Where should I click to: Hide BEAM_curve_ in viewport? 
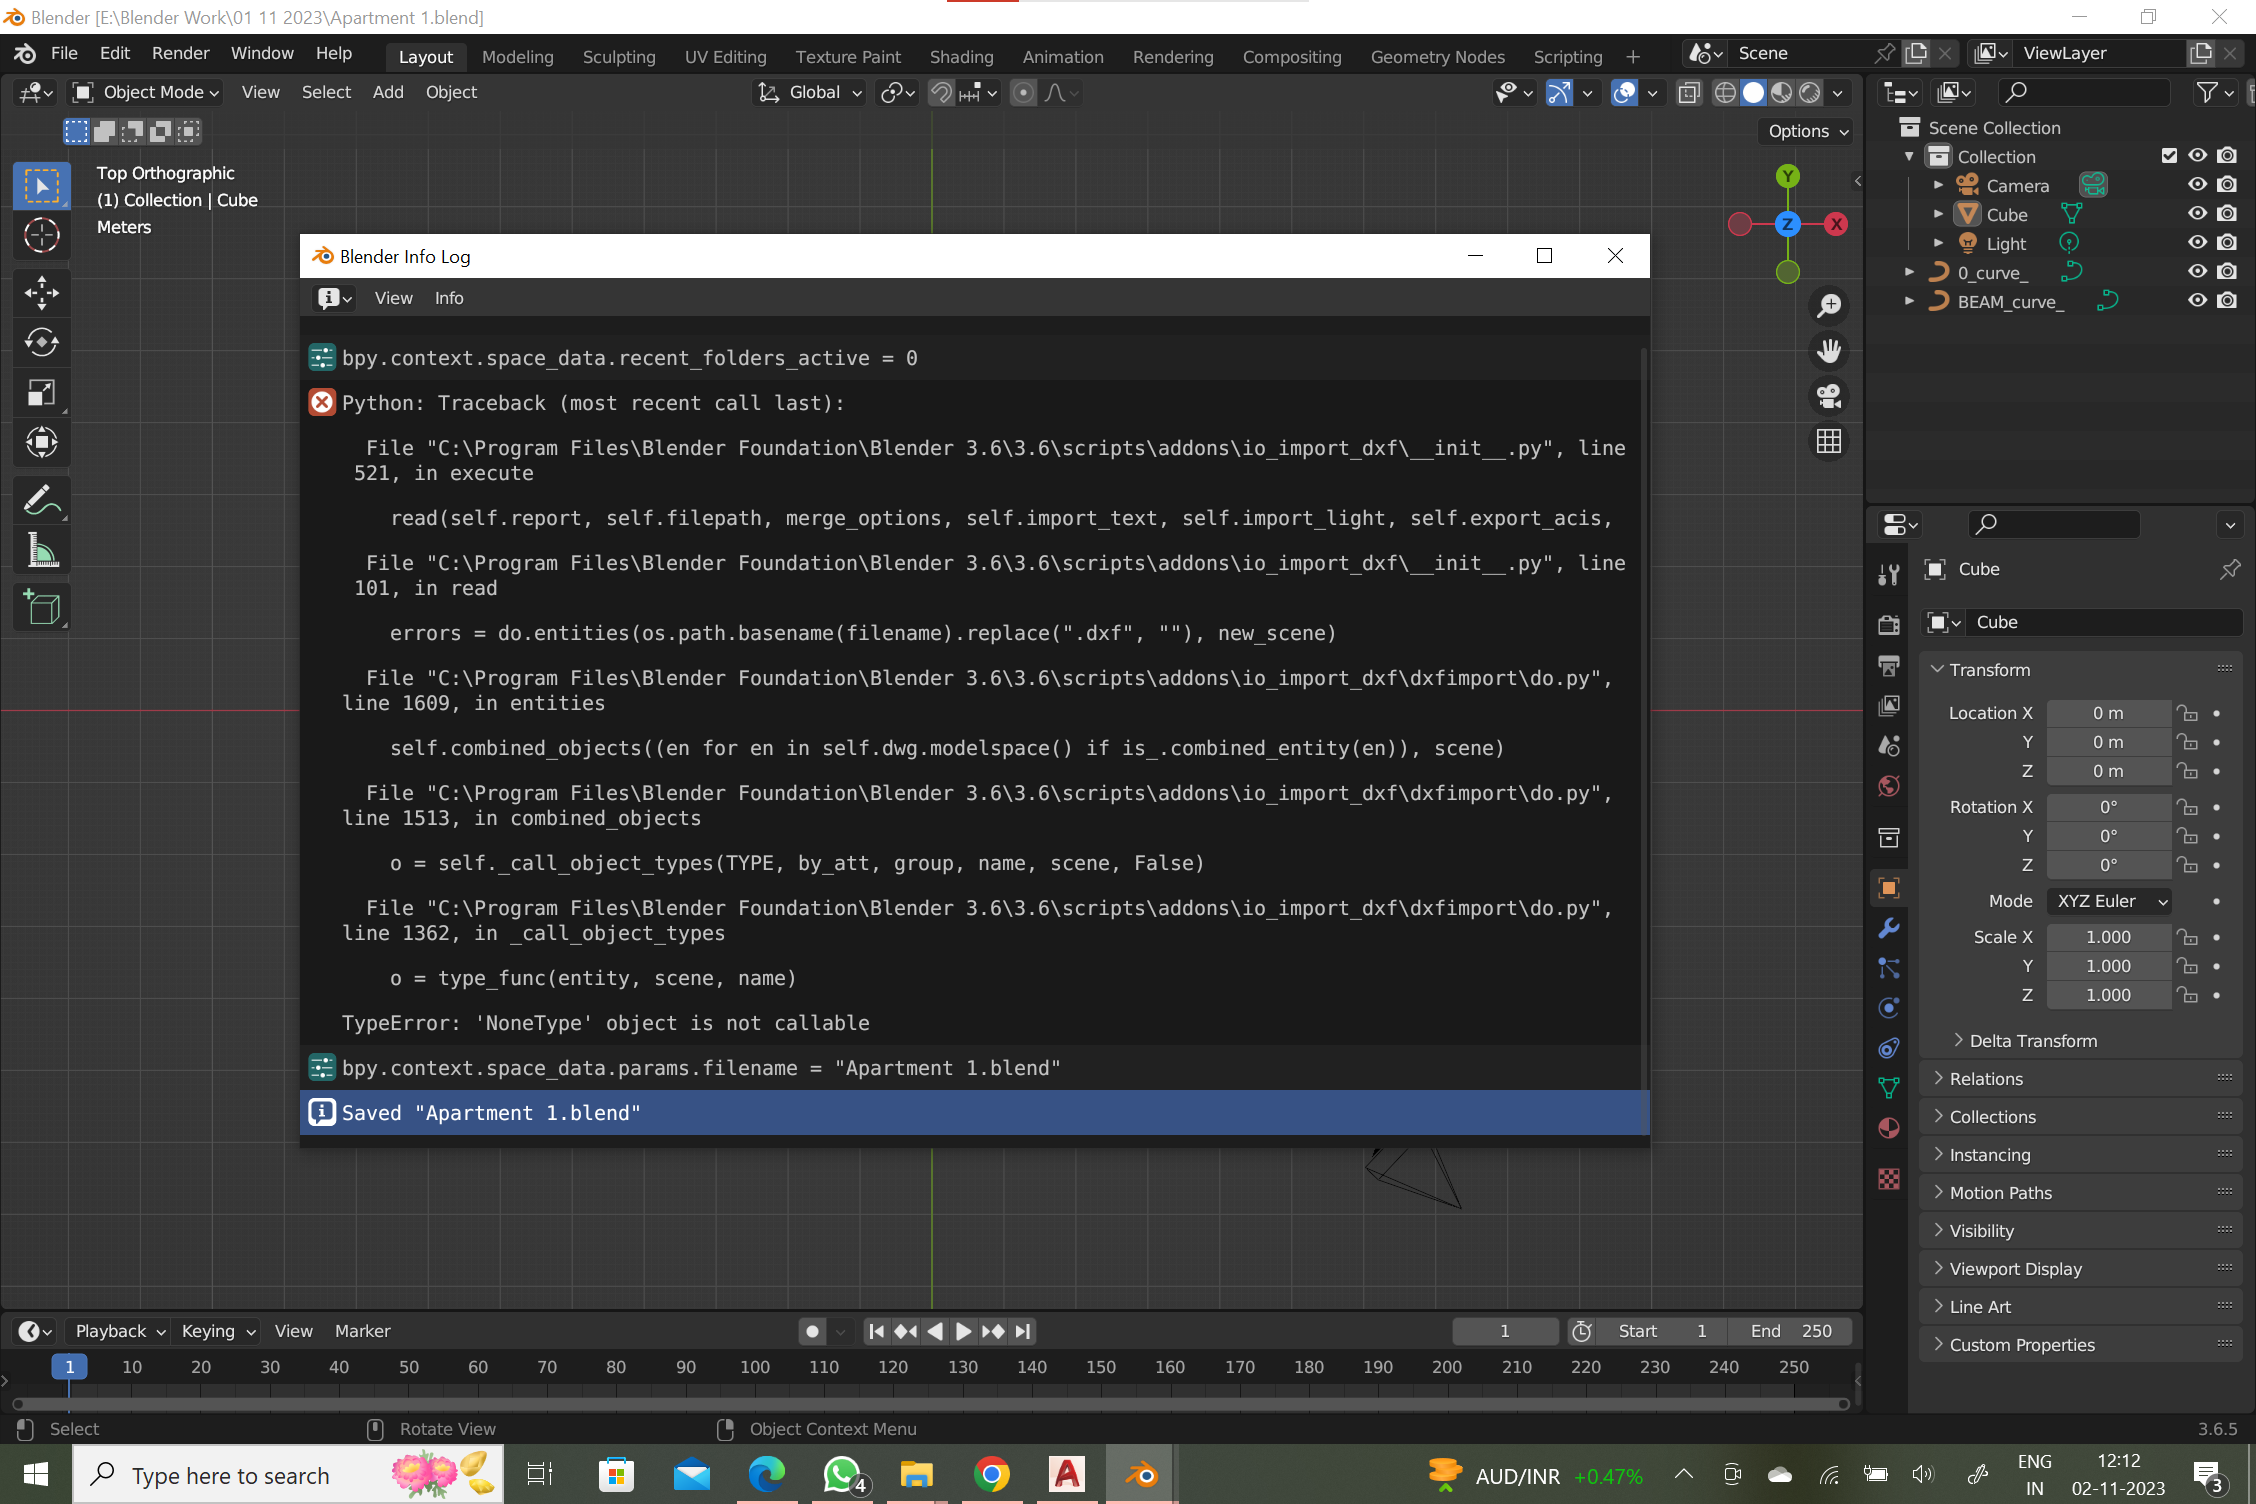tap(2197, 301)
